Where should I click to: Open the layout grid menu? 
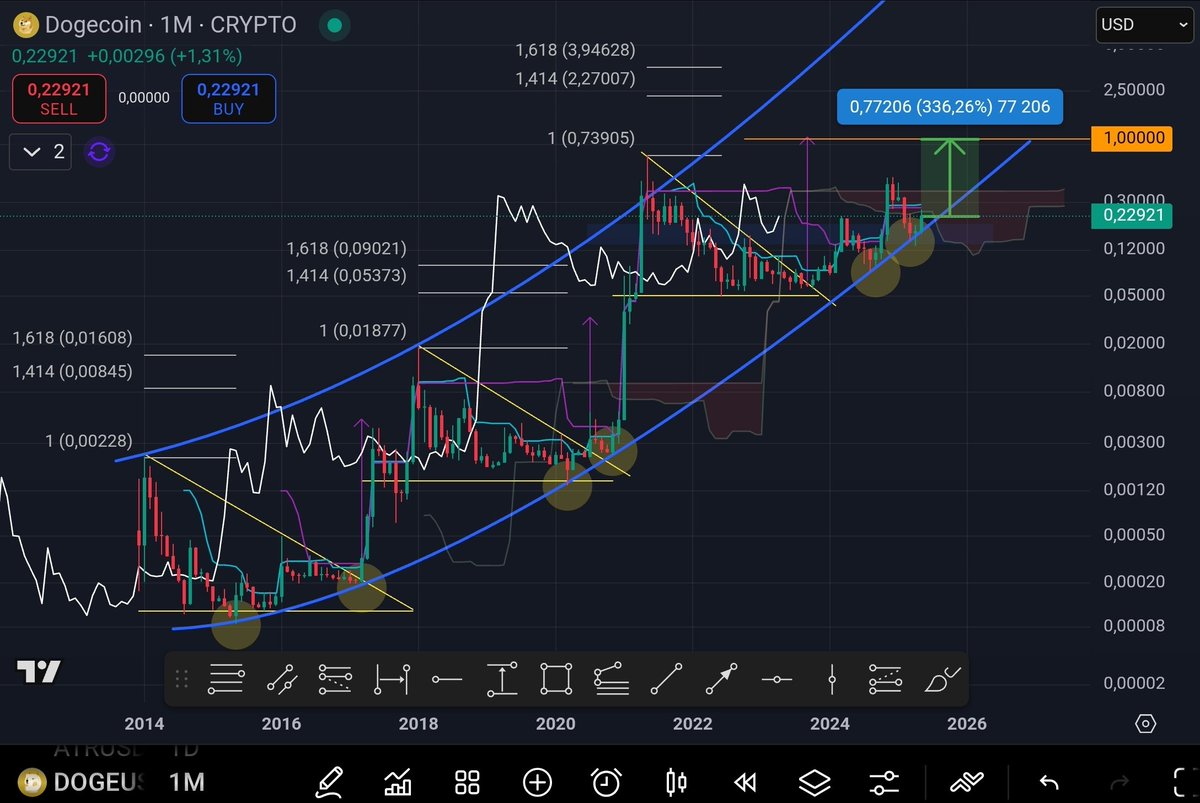click(467, 782)
